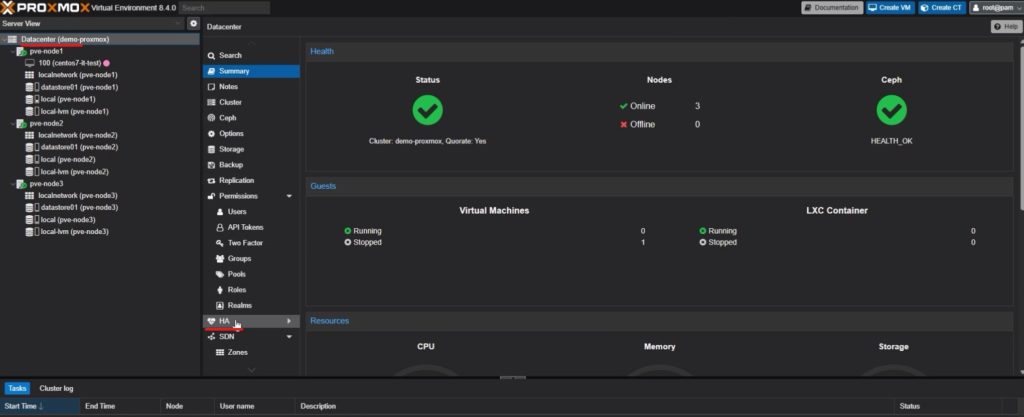This screenshot has width=1024, height=417.
Task: Switch to the Tasks tab
Action: (x=18, y=388)
